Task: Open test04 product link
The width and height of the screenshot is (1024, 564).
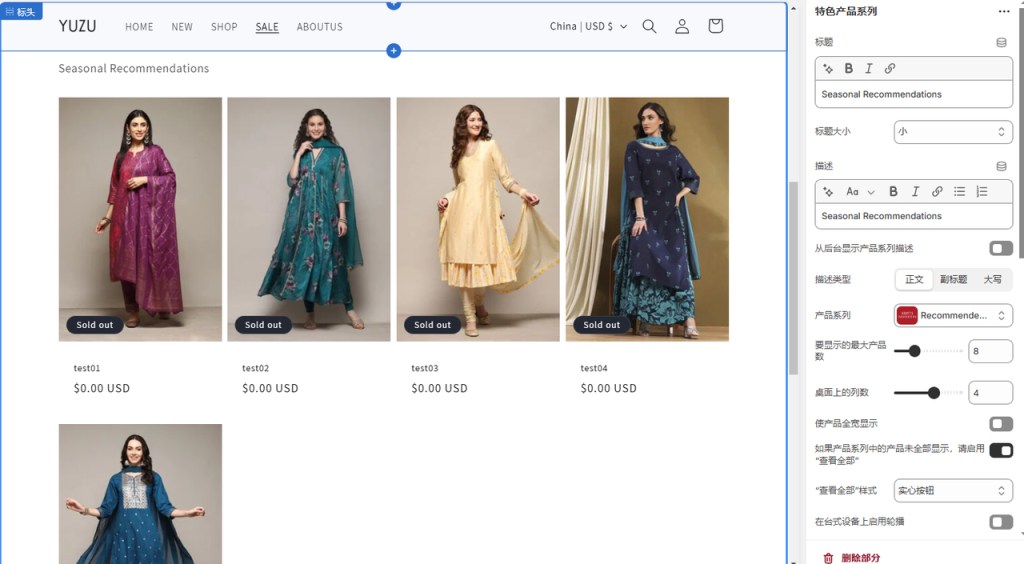Action: [x=594, y=368]
